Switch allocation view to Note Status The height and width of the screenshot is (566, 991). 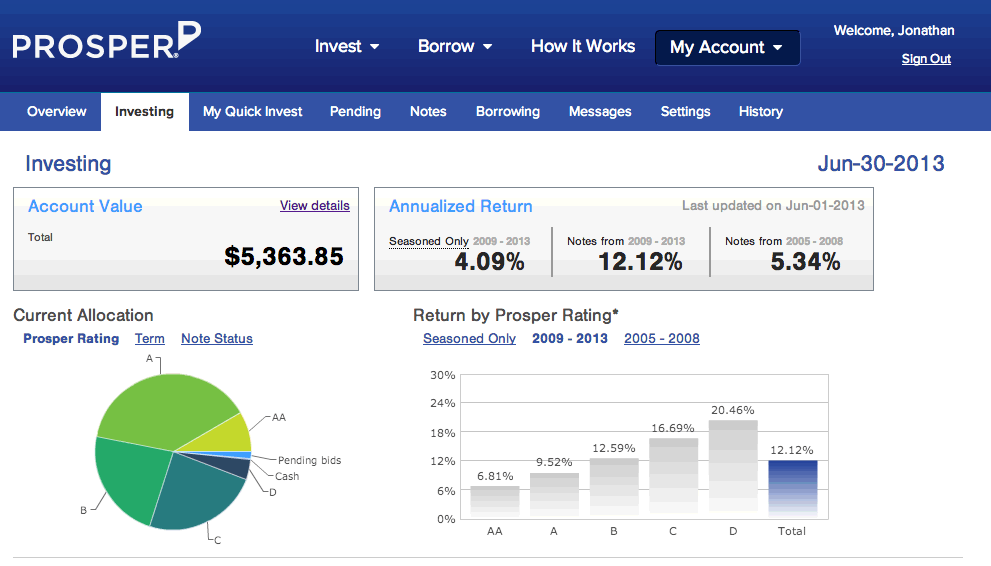click(217, 339)
